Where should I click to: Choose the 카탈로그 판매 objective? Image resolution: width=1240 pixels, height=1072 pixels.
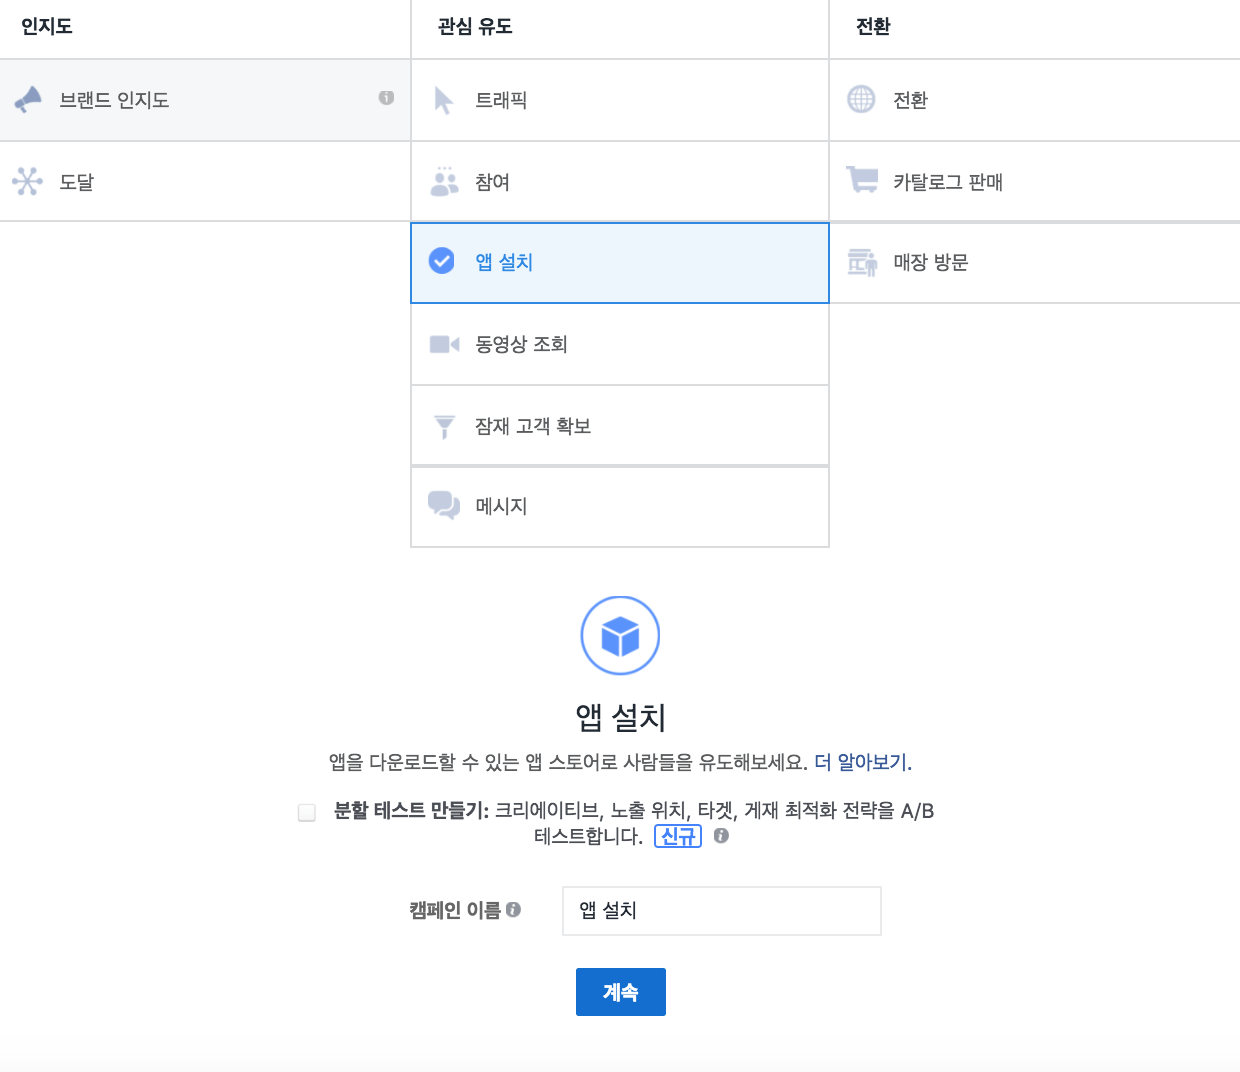click(1034, 181)
